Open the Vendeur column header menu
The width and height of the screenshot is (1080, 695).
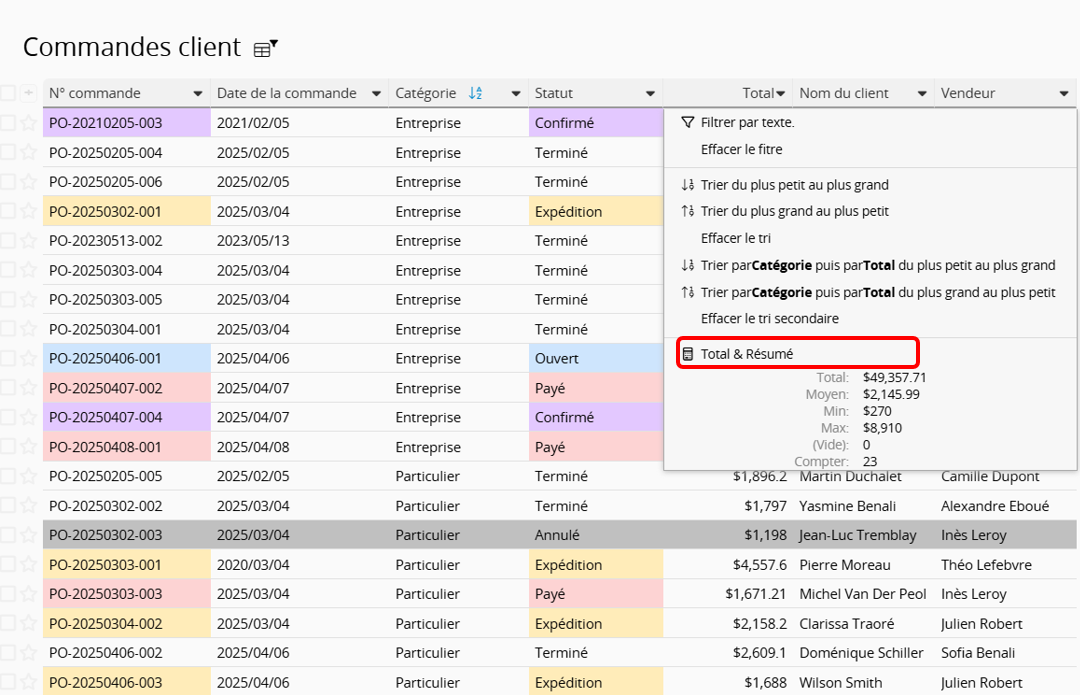tap(1063, 94)
